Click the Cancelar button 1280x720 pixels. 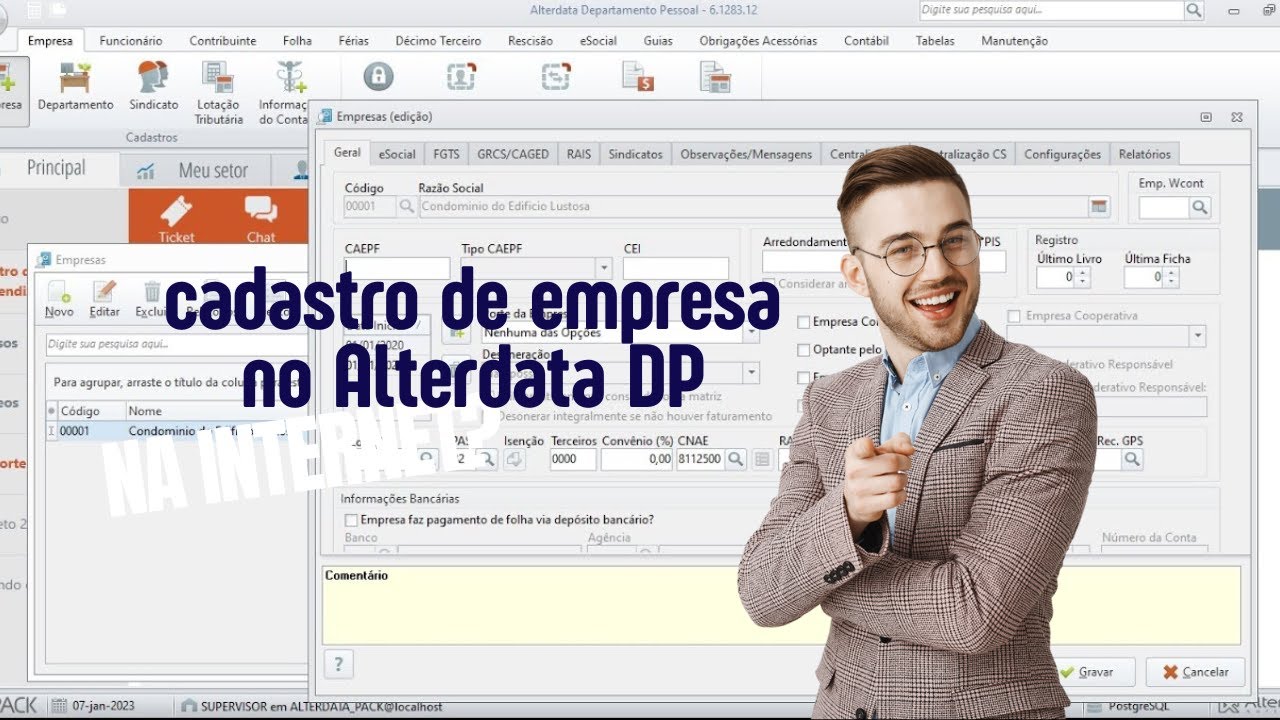tap(1195, 672)
